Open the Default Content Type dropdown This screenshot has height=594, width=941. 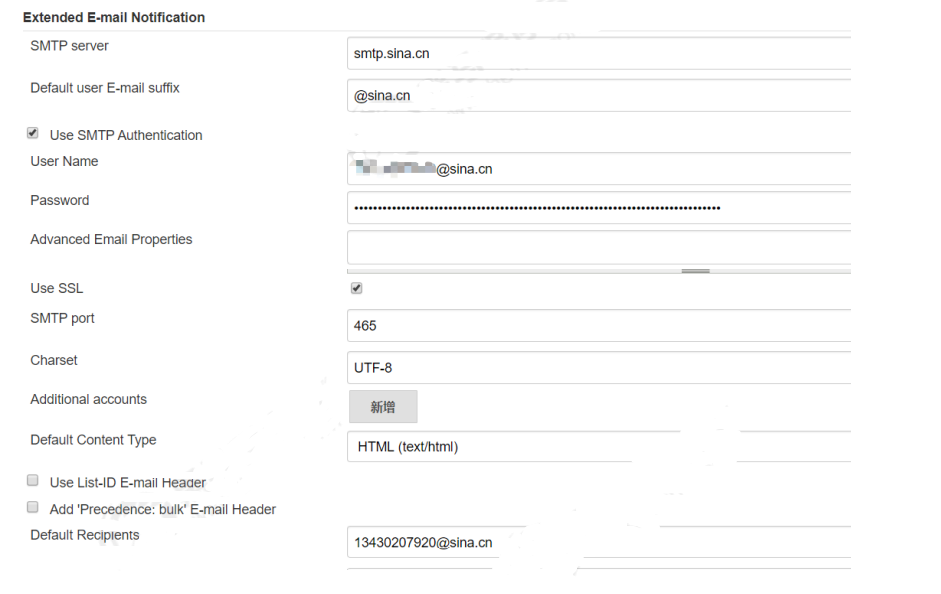tap(599, 446)
